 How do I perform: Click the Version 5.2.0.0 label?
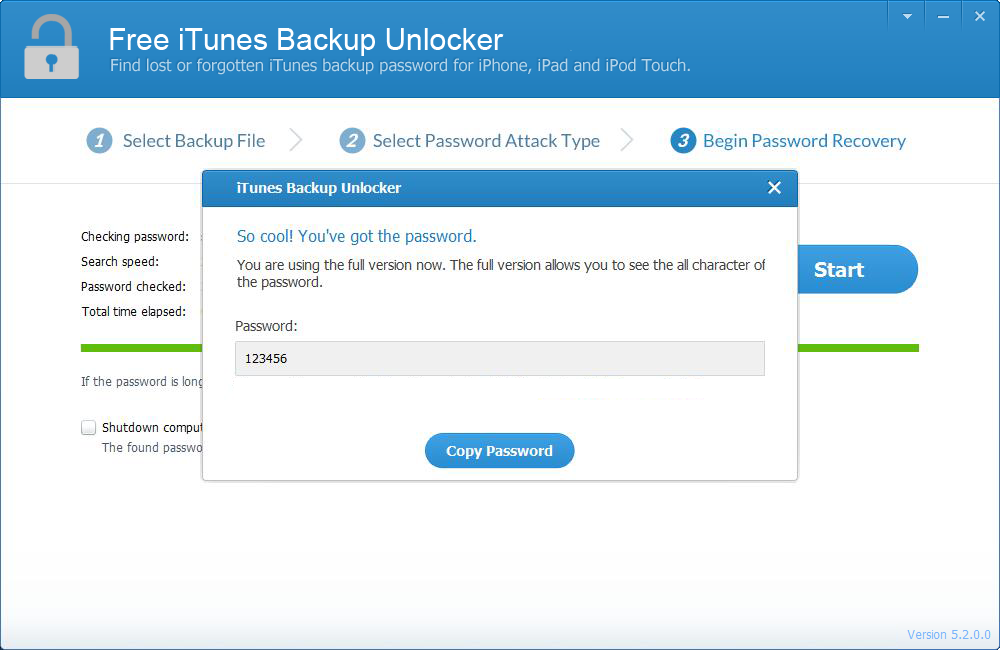[949, 634]
